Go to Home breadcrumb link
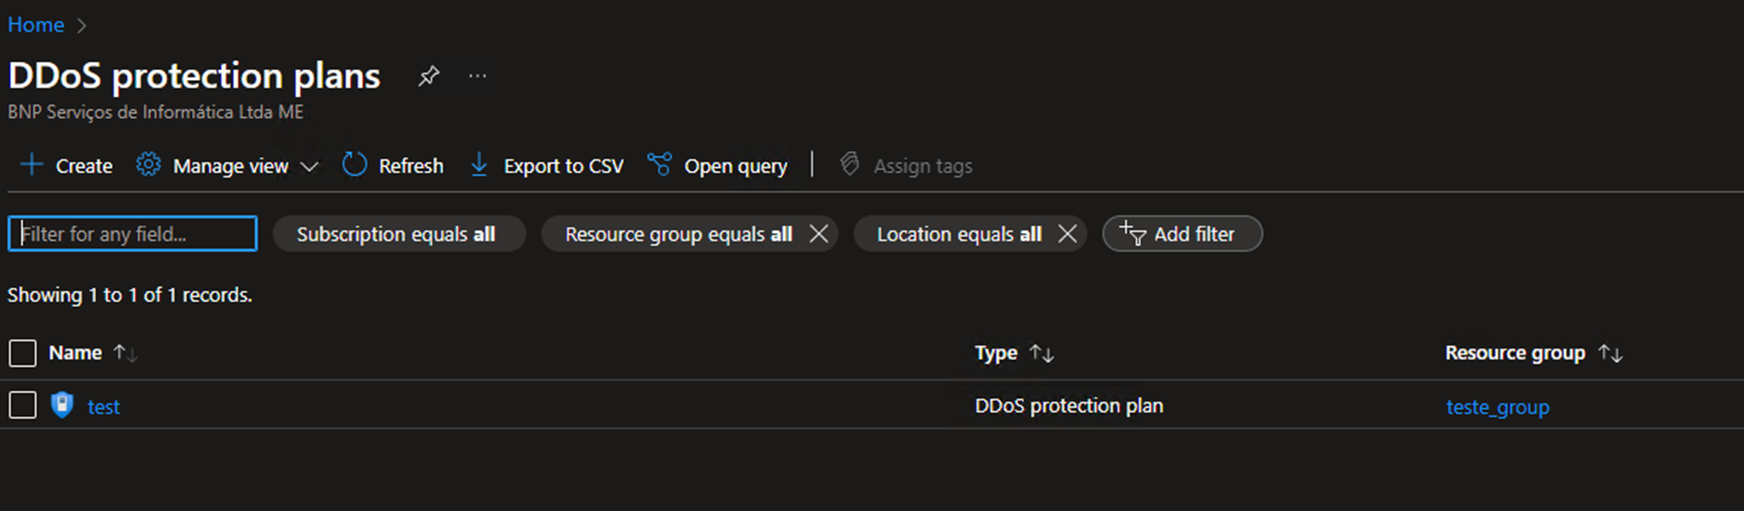The image size is (1744, 511). click(36, 25)
